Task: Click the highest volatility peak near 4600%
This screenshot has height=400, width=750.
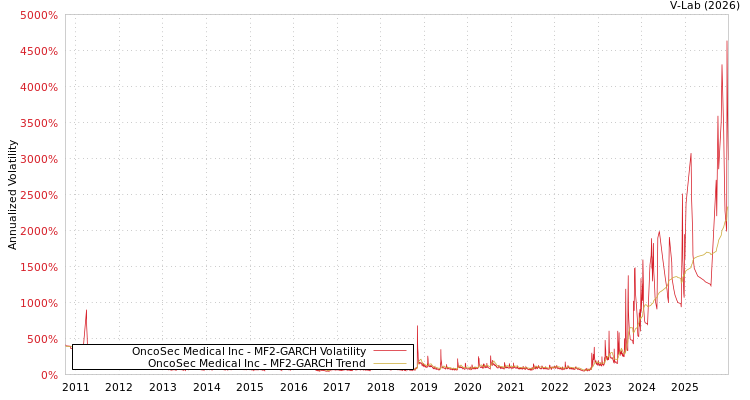Action: pyautogui.click(x=727, y=42)
